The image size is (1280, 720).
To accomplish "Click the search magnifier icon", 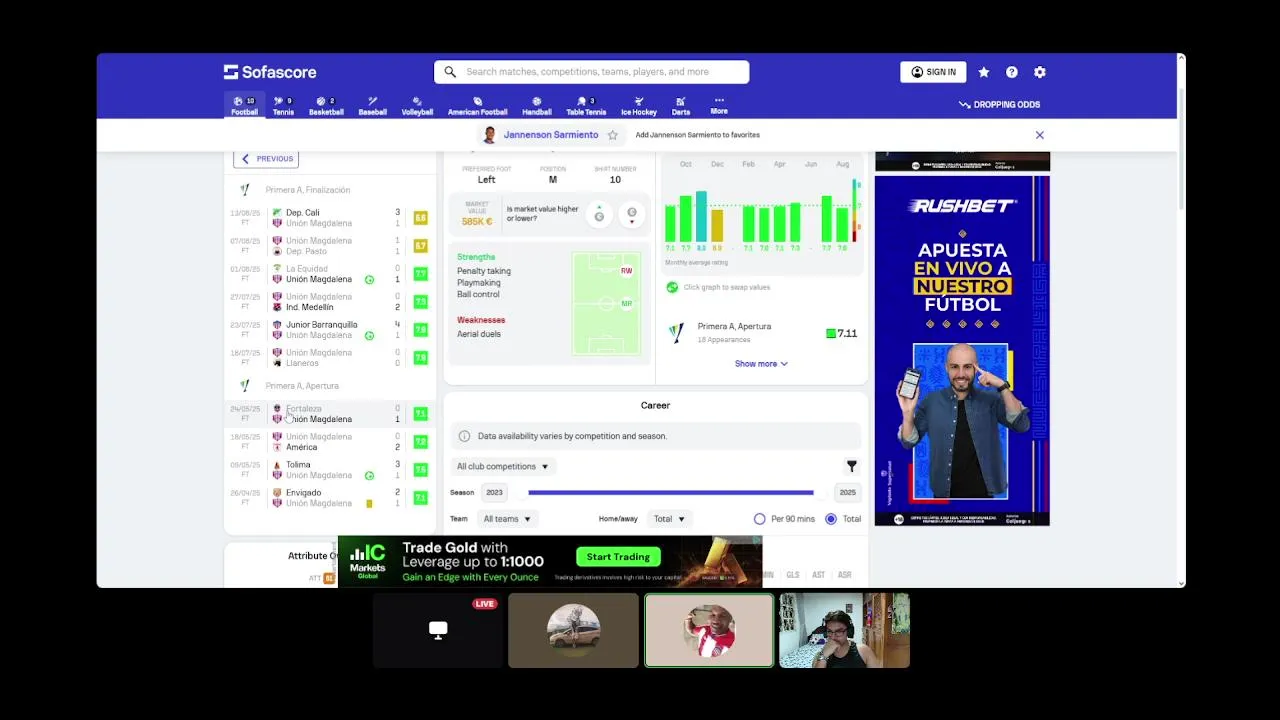I will 450,72.
